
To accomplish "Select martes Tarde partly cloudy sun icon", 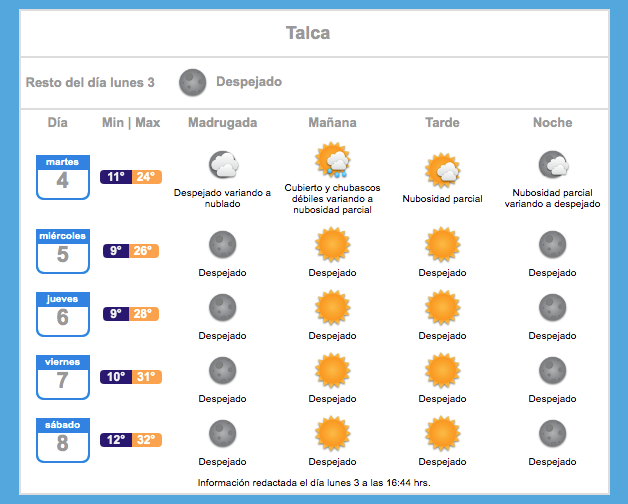I will [x=443, y=170].
